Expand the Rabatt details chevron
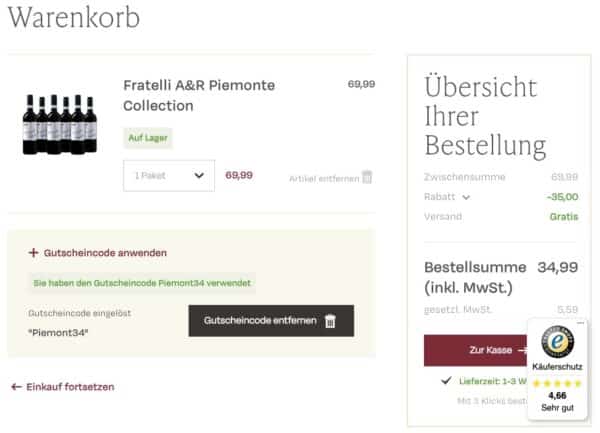Viewport: 600px width, 433px height. 466,197
